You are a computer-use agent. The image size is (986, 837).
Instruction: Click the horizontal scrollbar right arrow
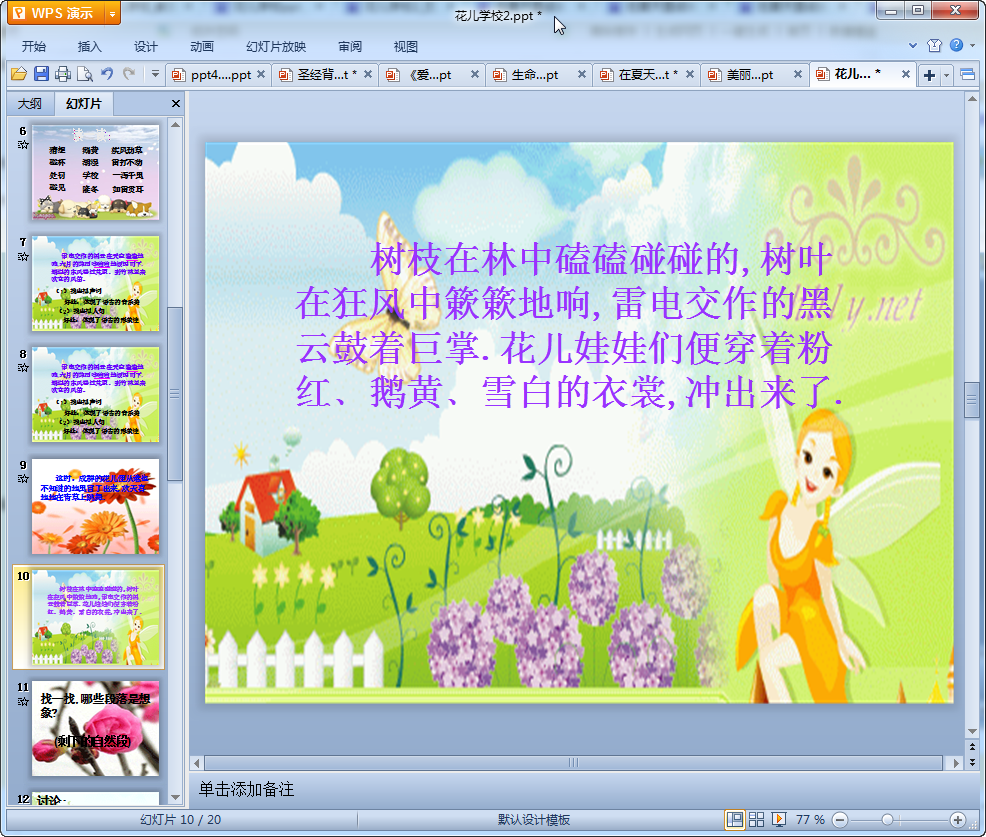[x=956, y=763]
